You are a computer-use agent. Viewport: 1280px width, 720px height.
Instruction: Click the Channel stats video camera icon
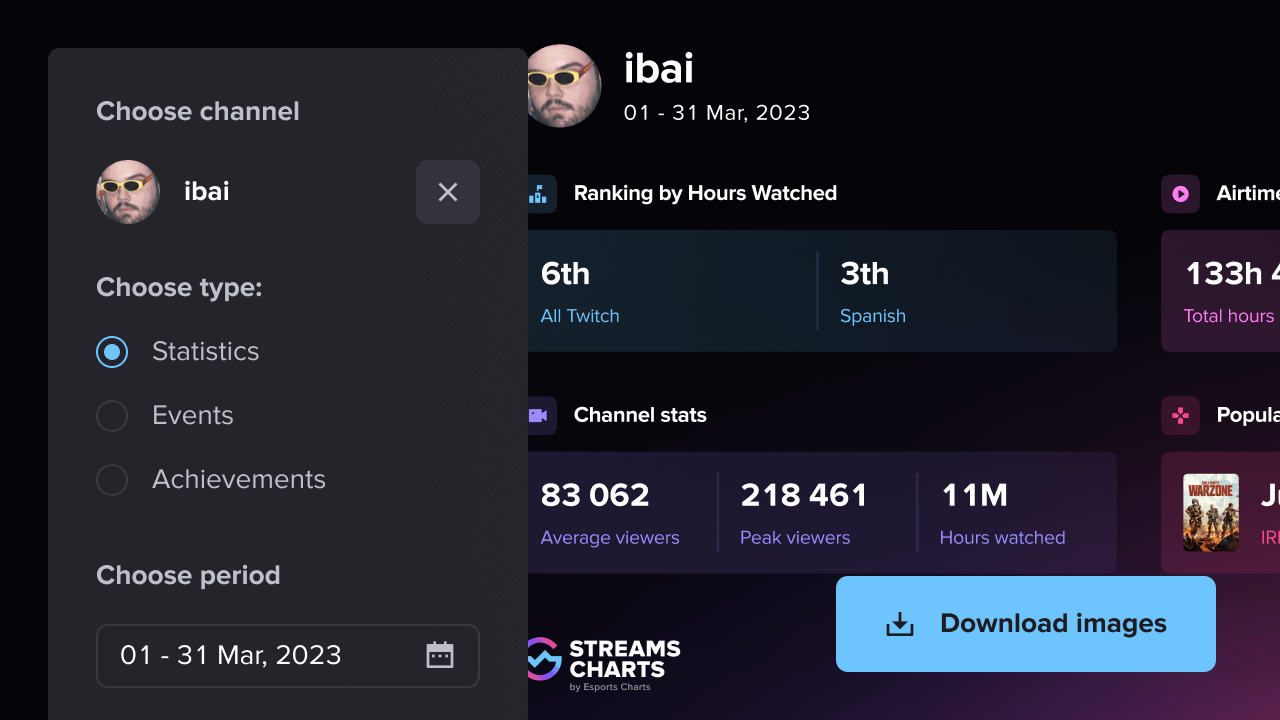pyautogui.click(x=537, y=415)
